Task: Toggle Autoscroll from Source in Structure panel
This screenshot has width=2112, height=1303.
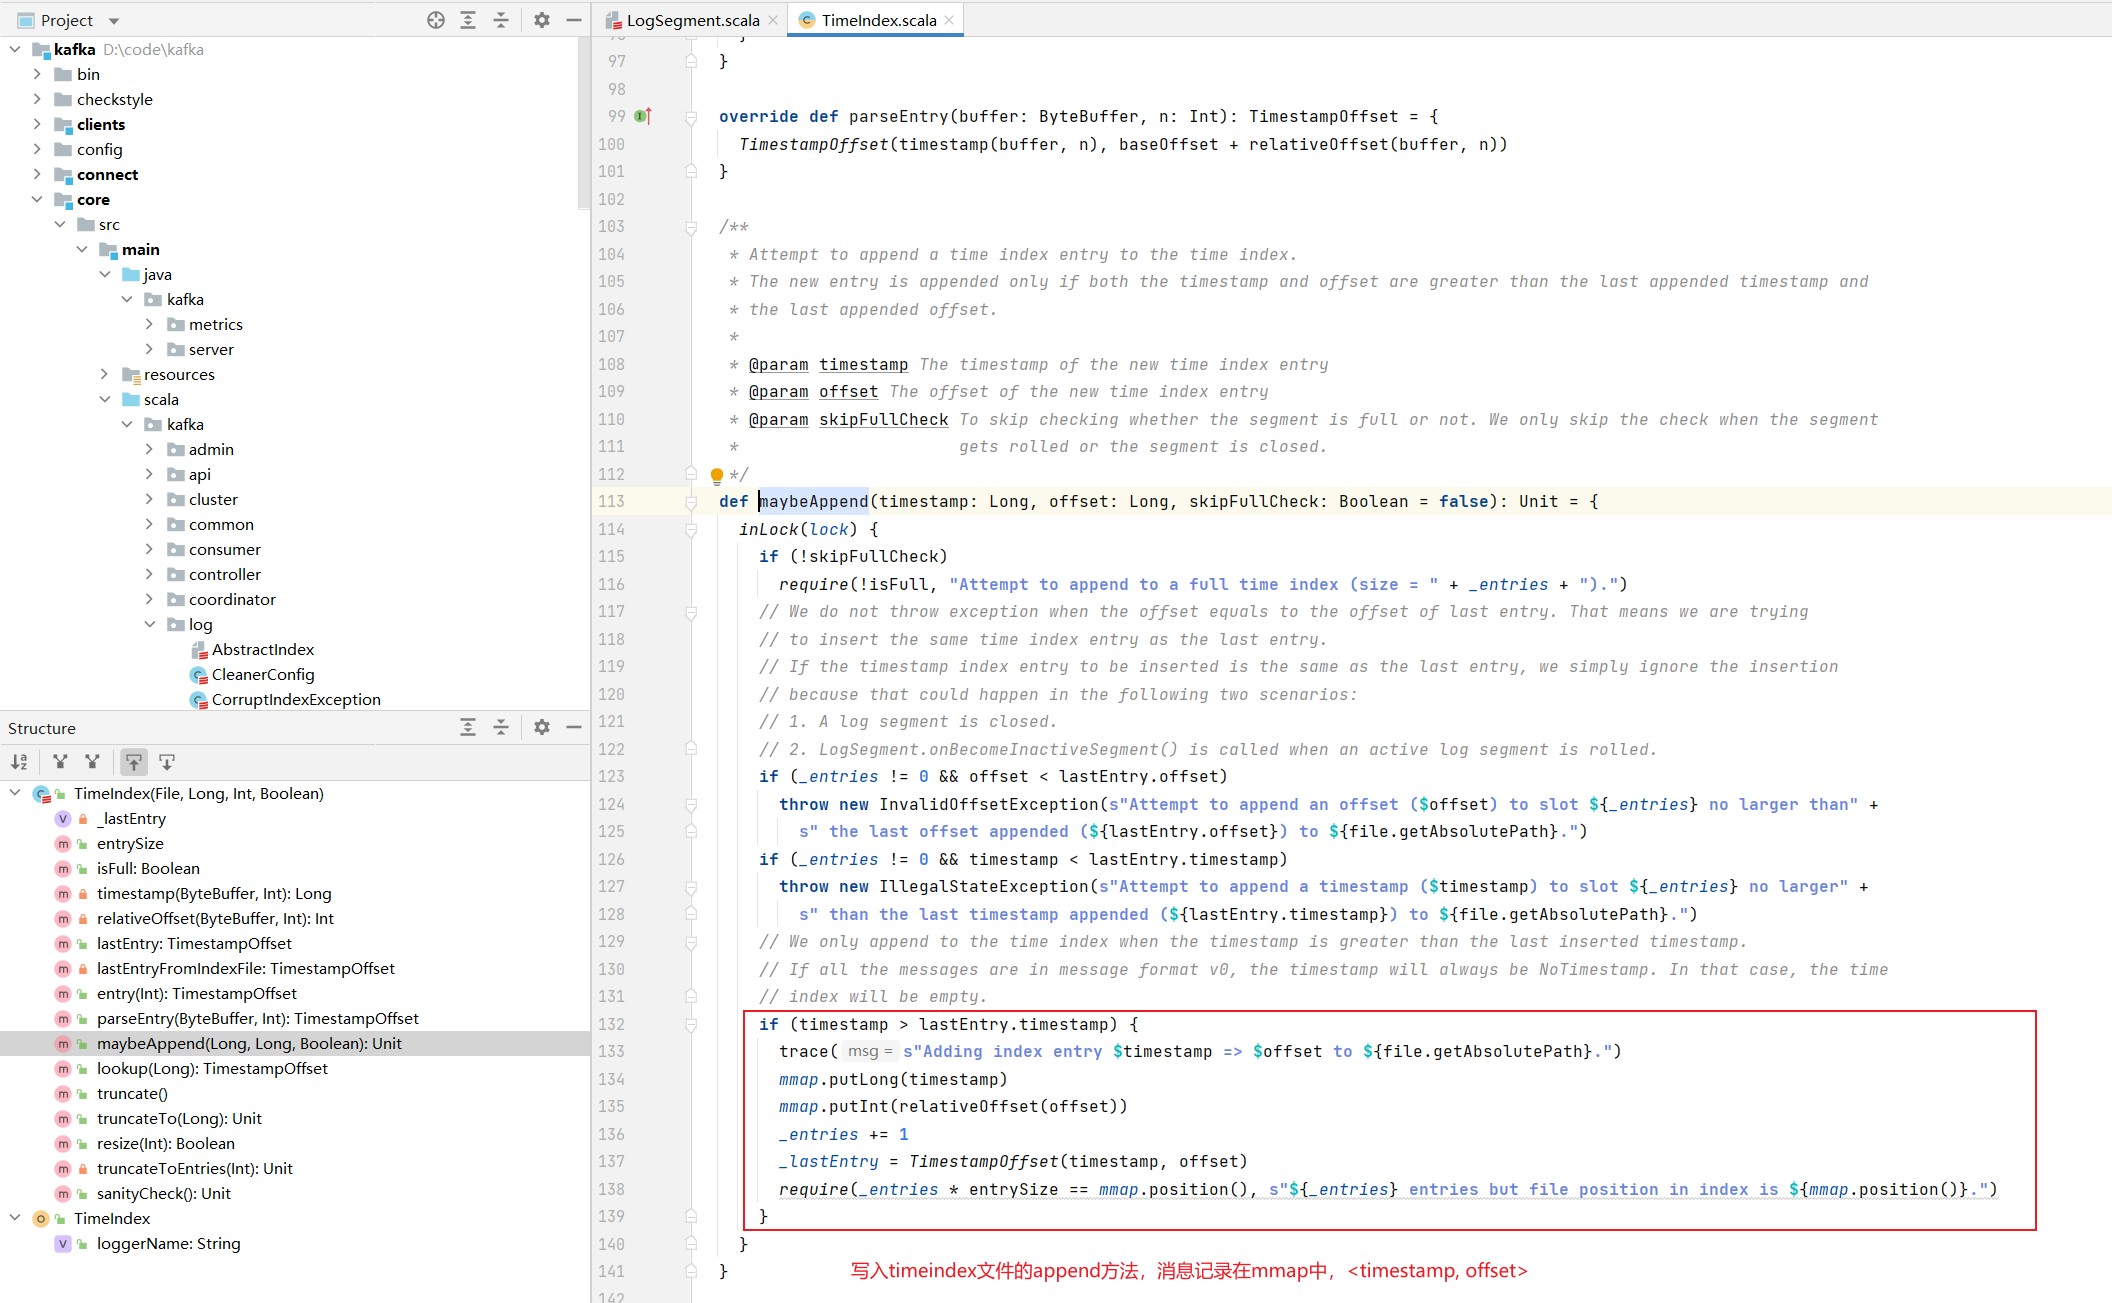Action: [x=167, y=762]
